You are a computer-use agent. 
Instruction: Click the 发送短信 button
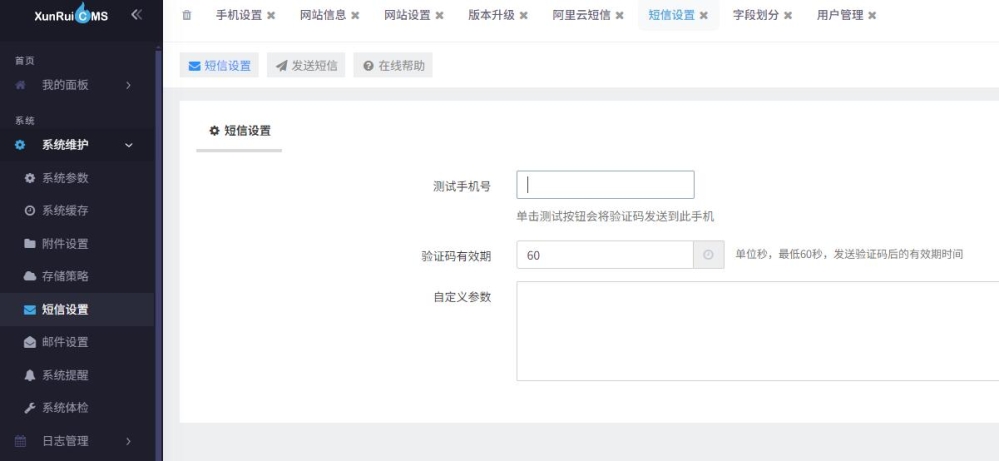306,66
